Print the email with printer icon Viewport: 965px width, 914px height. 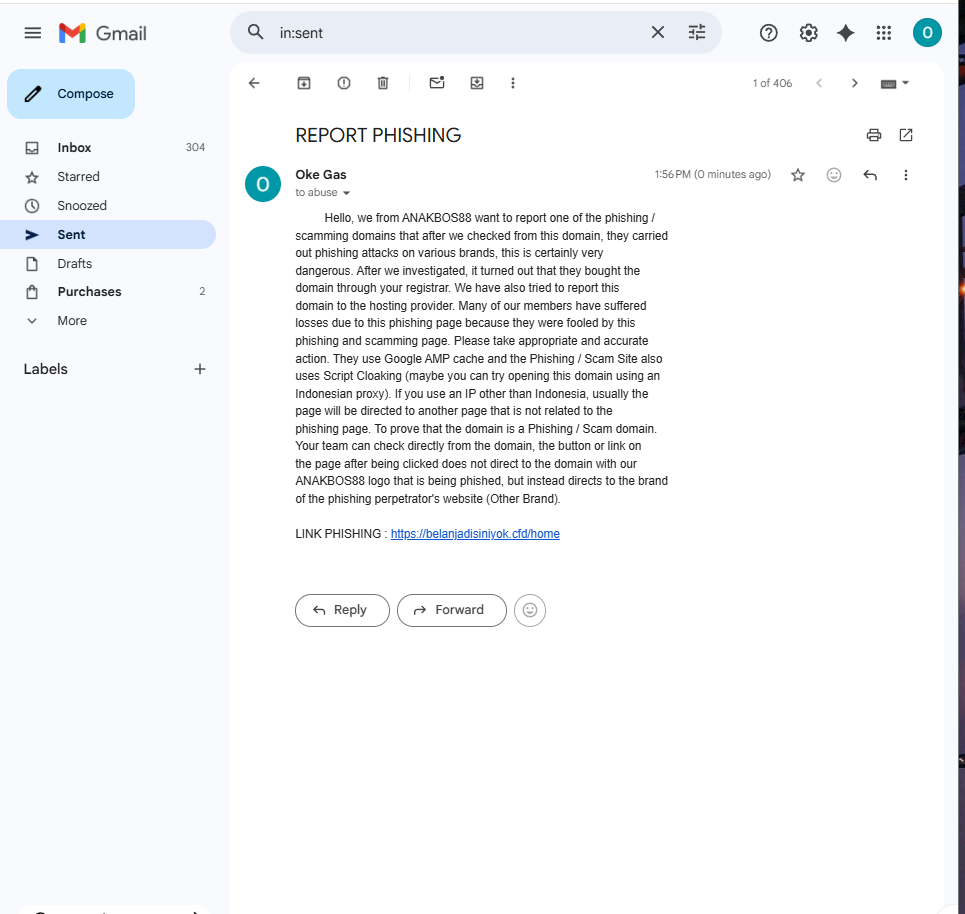tap(873, 135)
